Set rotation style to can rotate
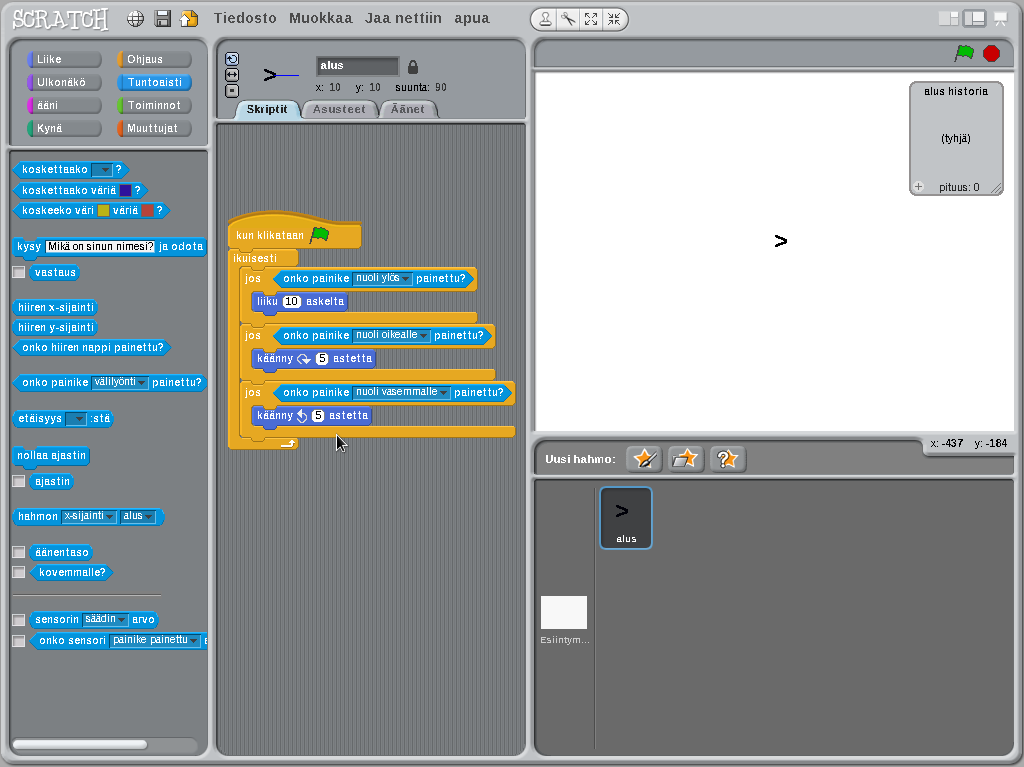1024x767 pixels. (x=232, y=59)
